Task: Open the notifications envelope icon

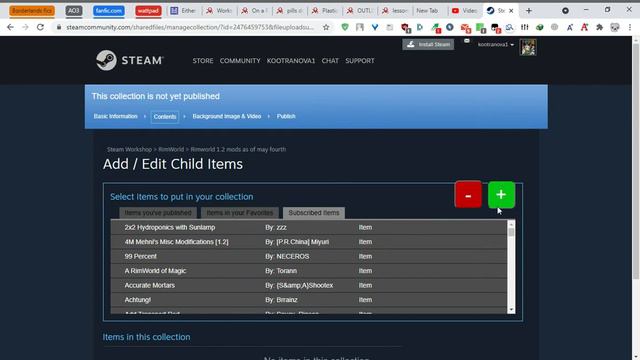Action: 467,41
